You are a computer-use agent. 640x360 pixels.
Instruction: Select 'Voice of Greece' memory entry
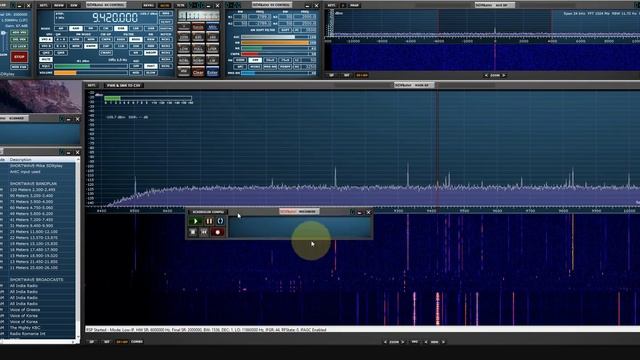click(x=25, y=309)
